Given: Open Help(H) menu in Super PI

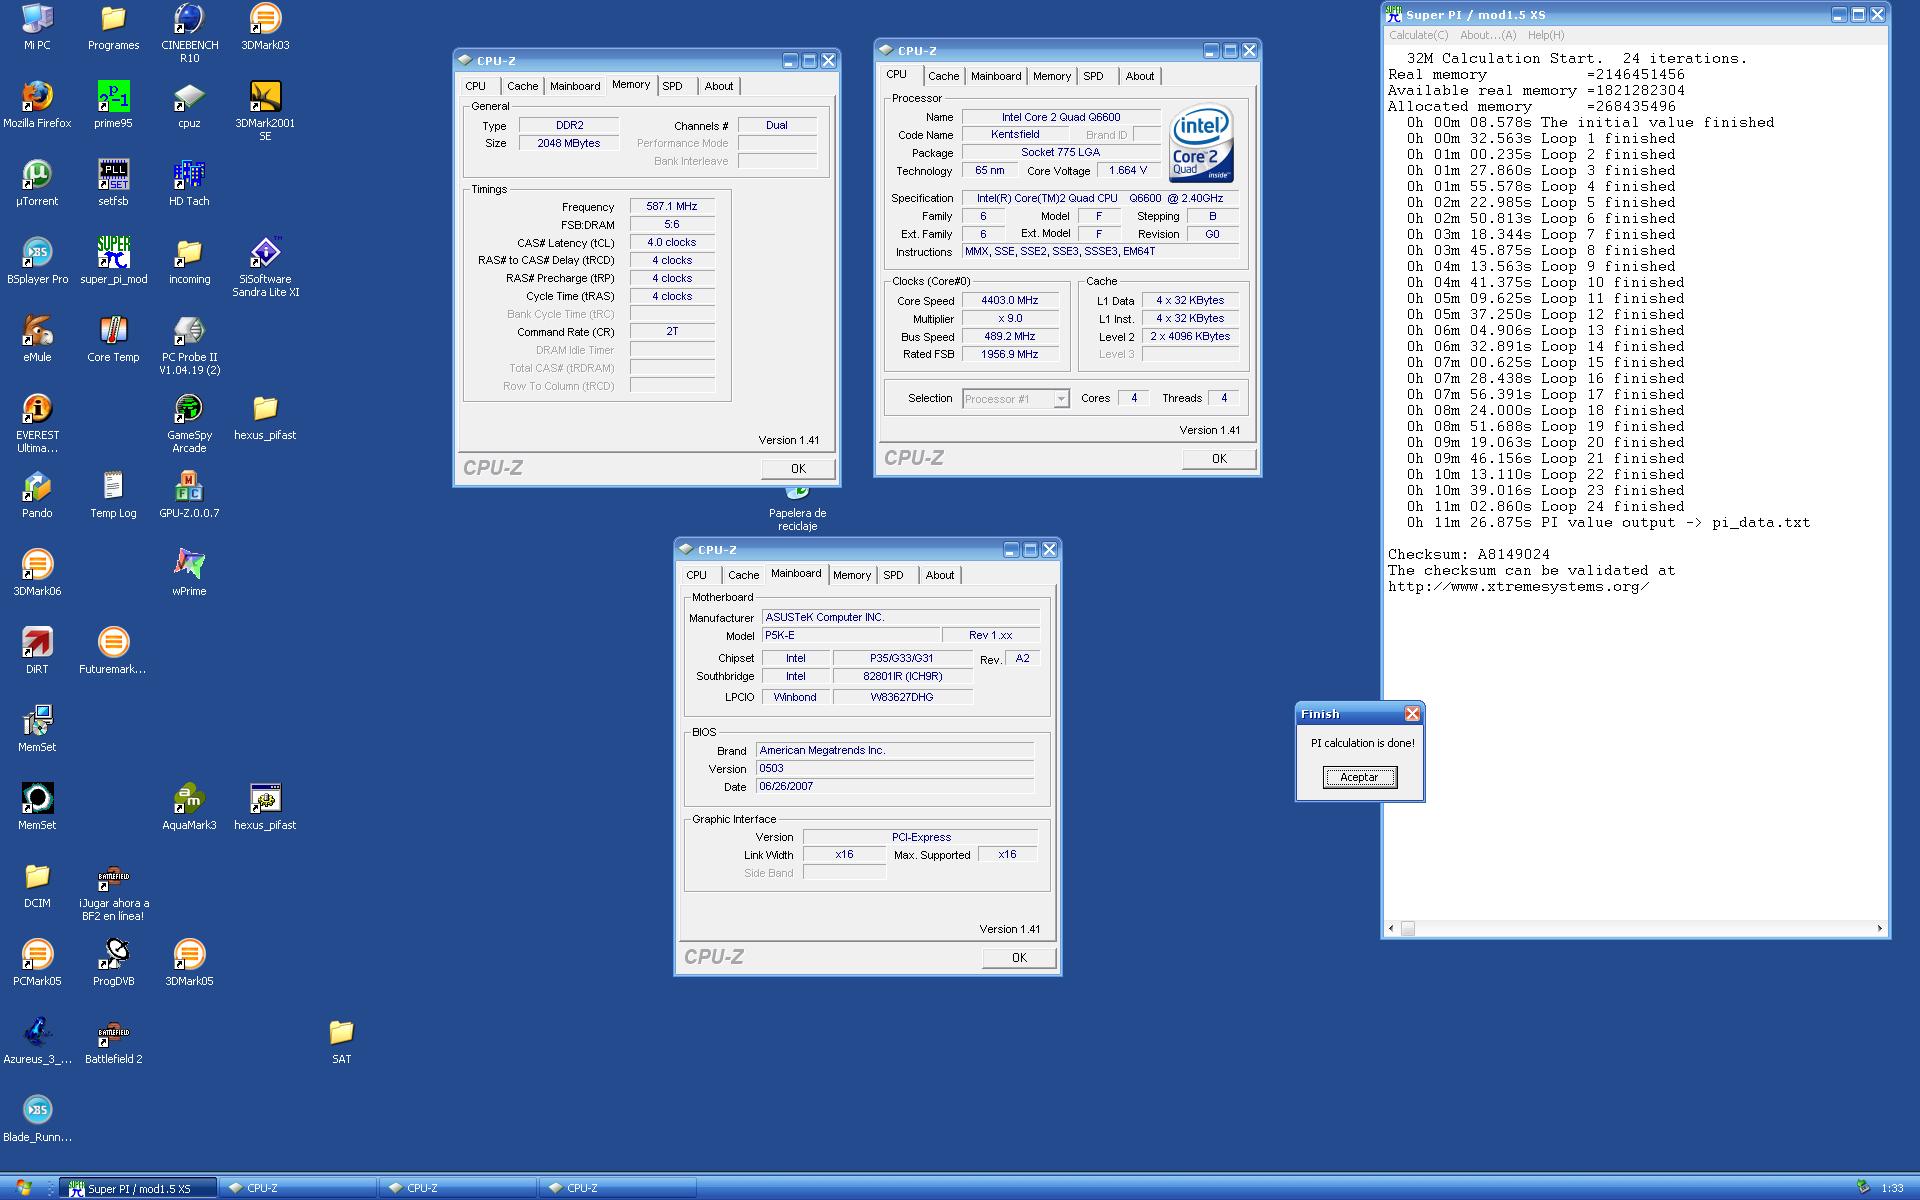Looking at the screenshot, I should pos(1546,35).
